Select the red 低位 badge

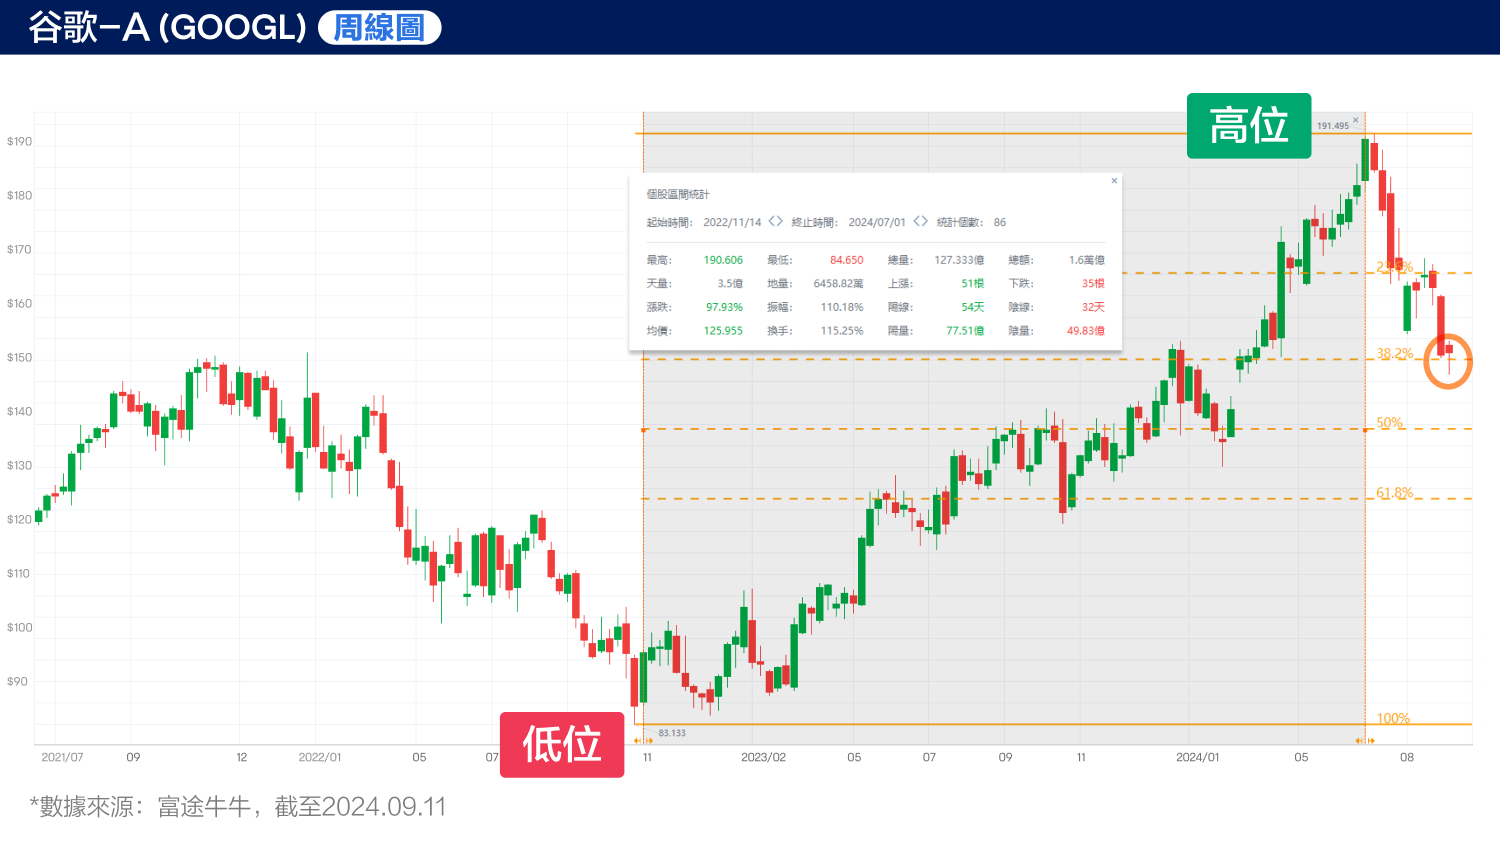coord(562,743)
